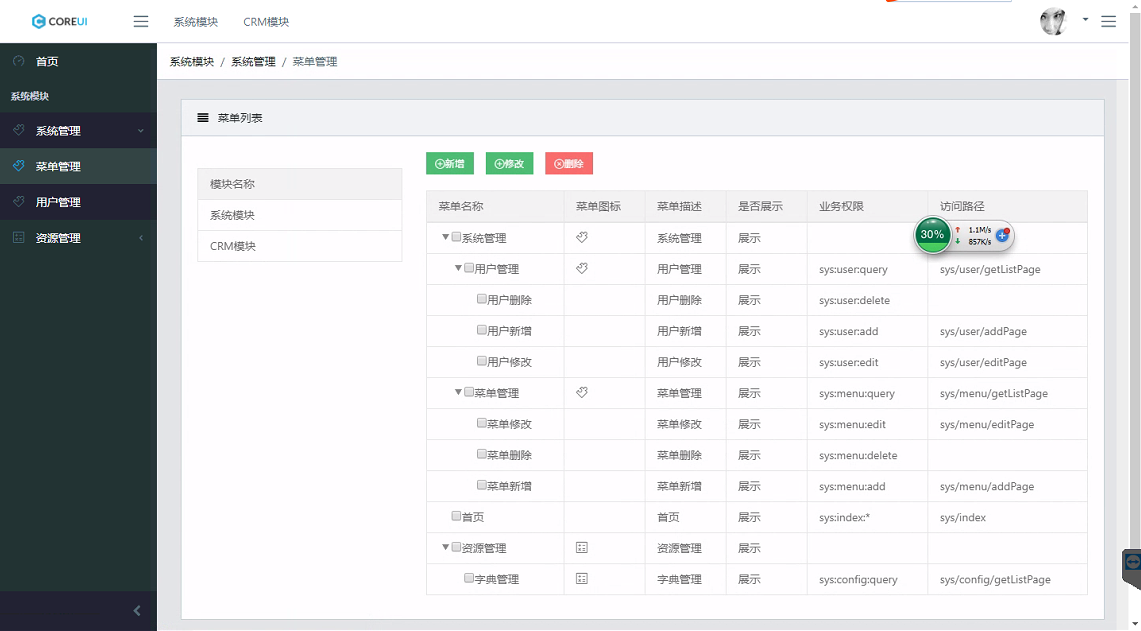Open the CRM模块 top navigation tab

pos(266,22)
